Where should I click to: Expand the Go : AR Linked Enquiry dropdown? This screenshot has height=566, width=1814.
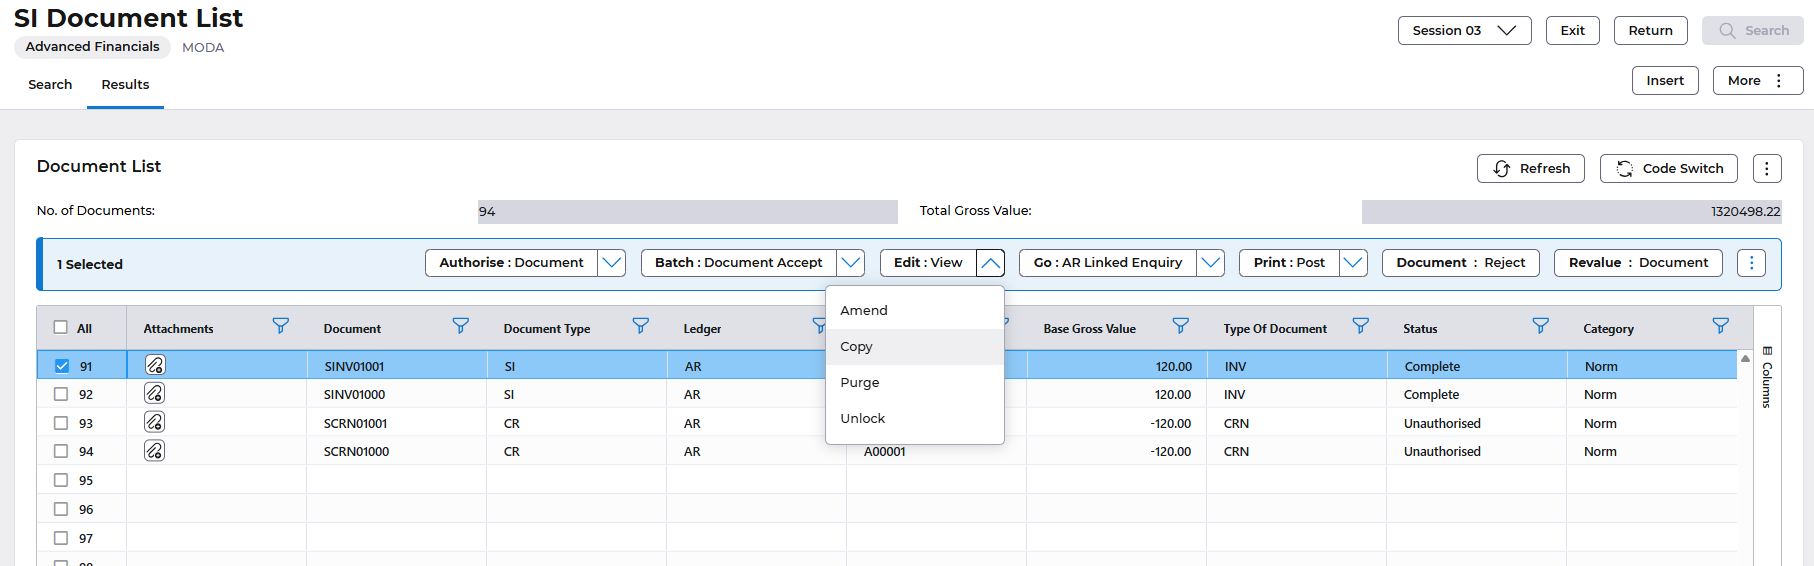point(1211,263)
